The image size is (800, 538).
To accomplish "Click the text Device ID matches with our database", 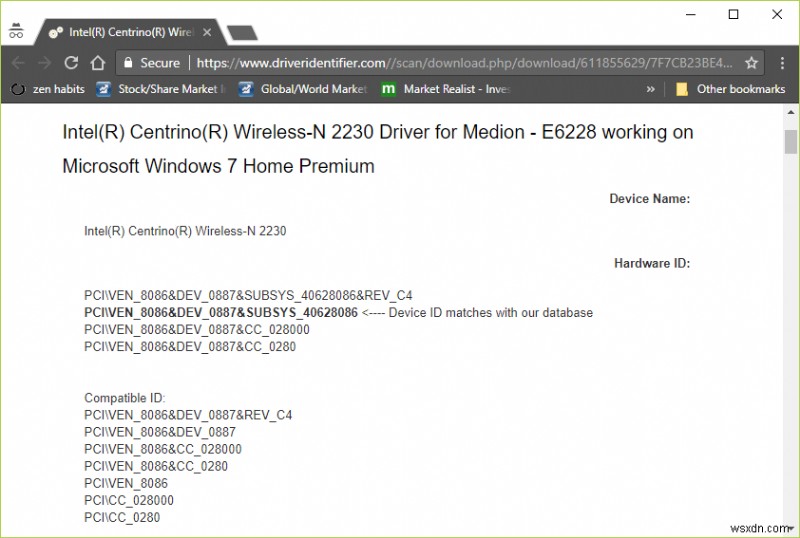I will pos(491,312).
